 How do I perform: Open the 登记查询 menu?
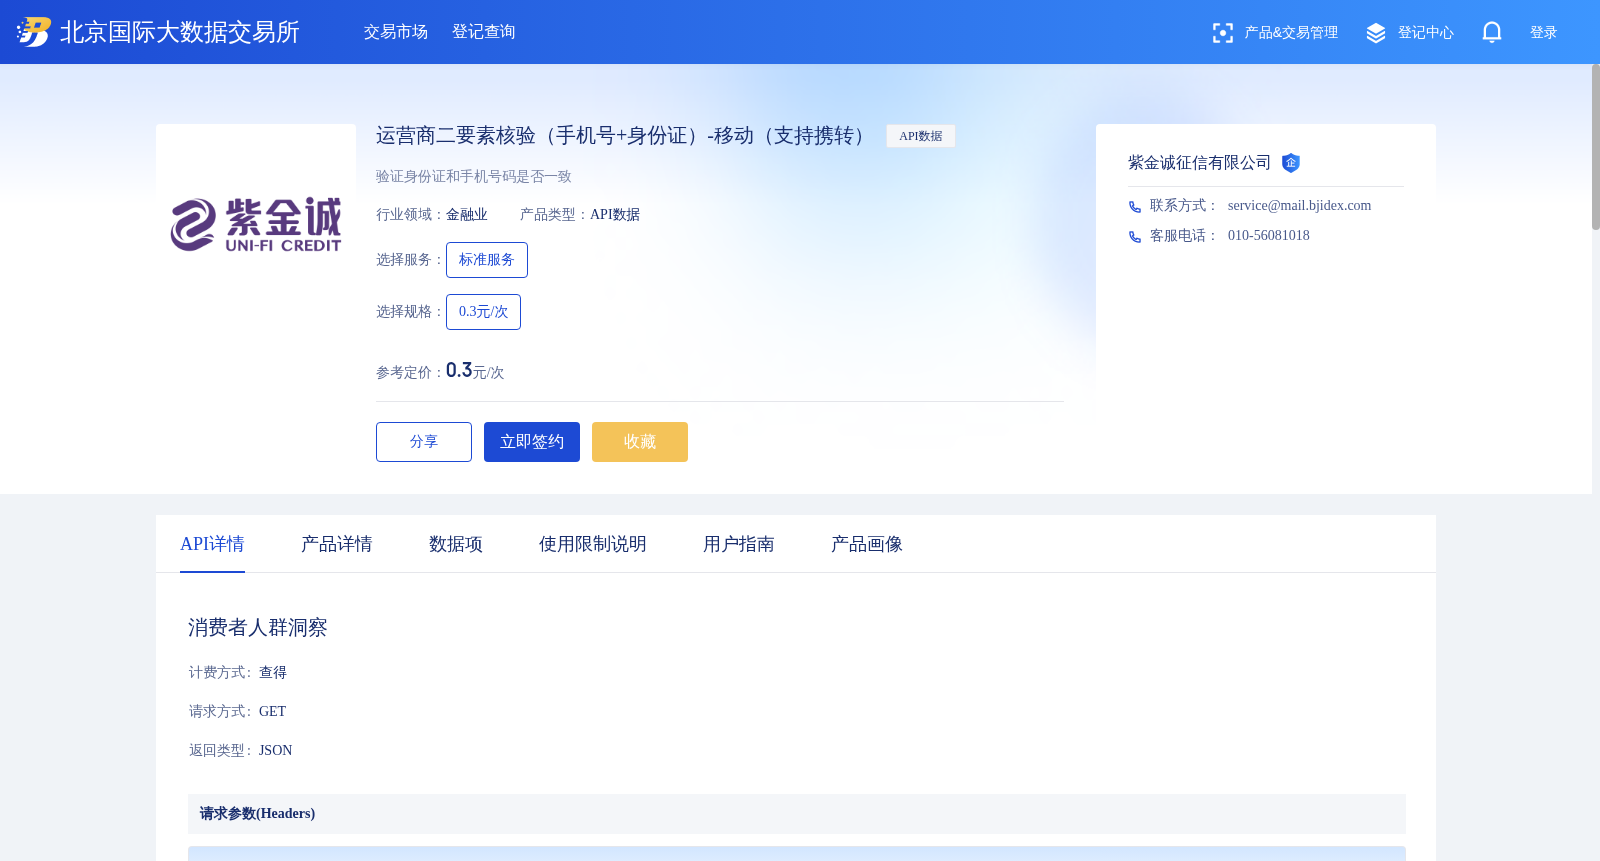[x=484, y=32]
